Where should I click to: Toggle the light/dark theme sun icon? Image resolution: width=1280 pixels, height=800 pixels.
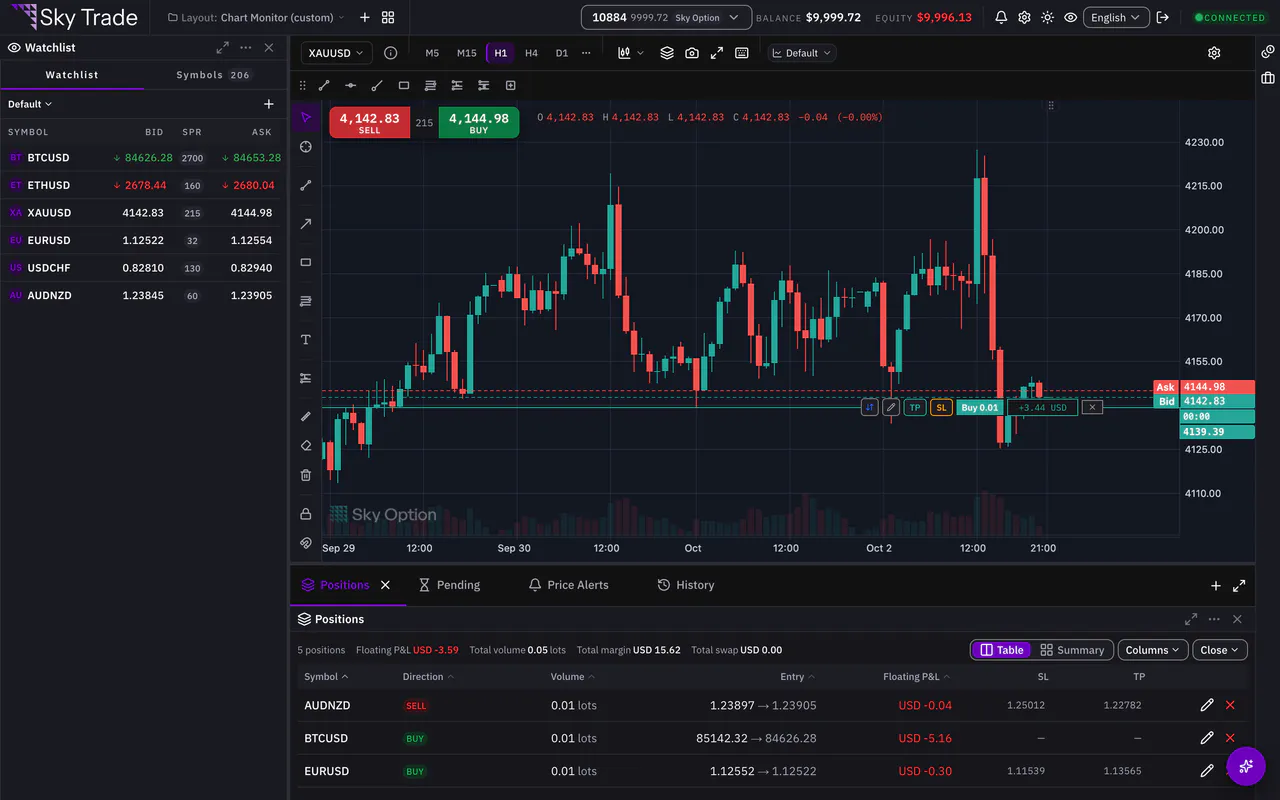(x=1047, y=17)
